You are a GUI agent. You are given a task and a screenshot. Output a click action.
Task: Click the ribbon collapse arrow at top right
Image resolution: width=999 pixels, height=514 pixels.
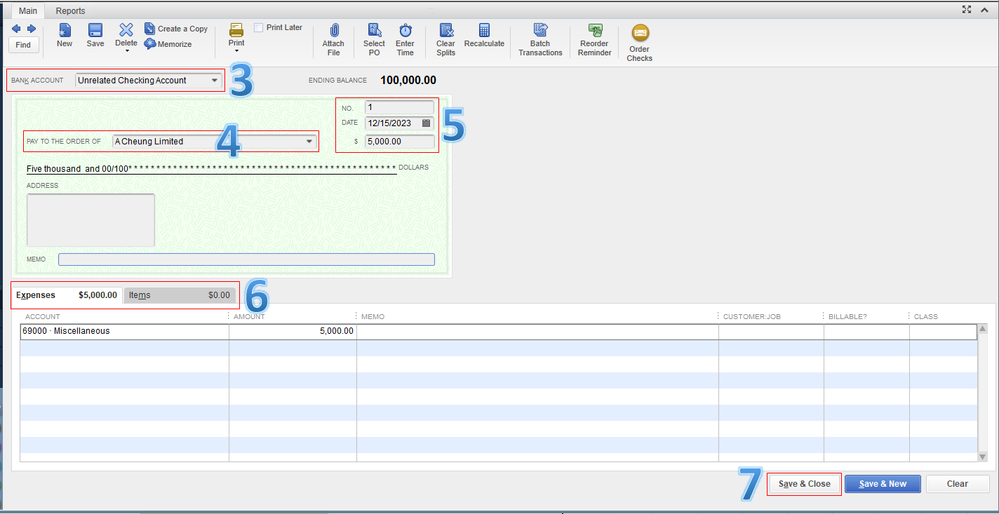(x=984, y=9)
